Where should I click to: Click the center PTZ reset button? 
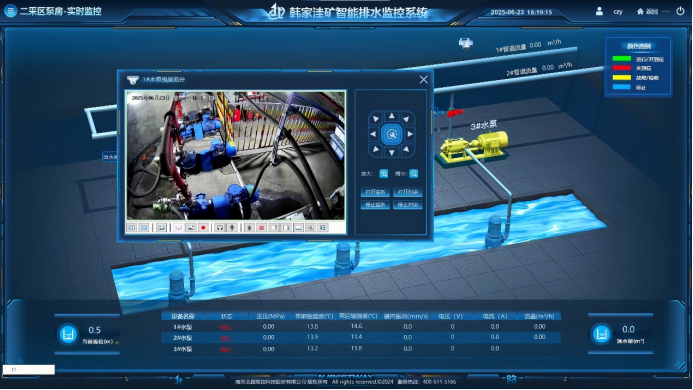click(392, 134)
